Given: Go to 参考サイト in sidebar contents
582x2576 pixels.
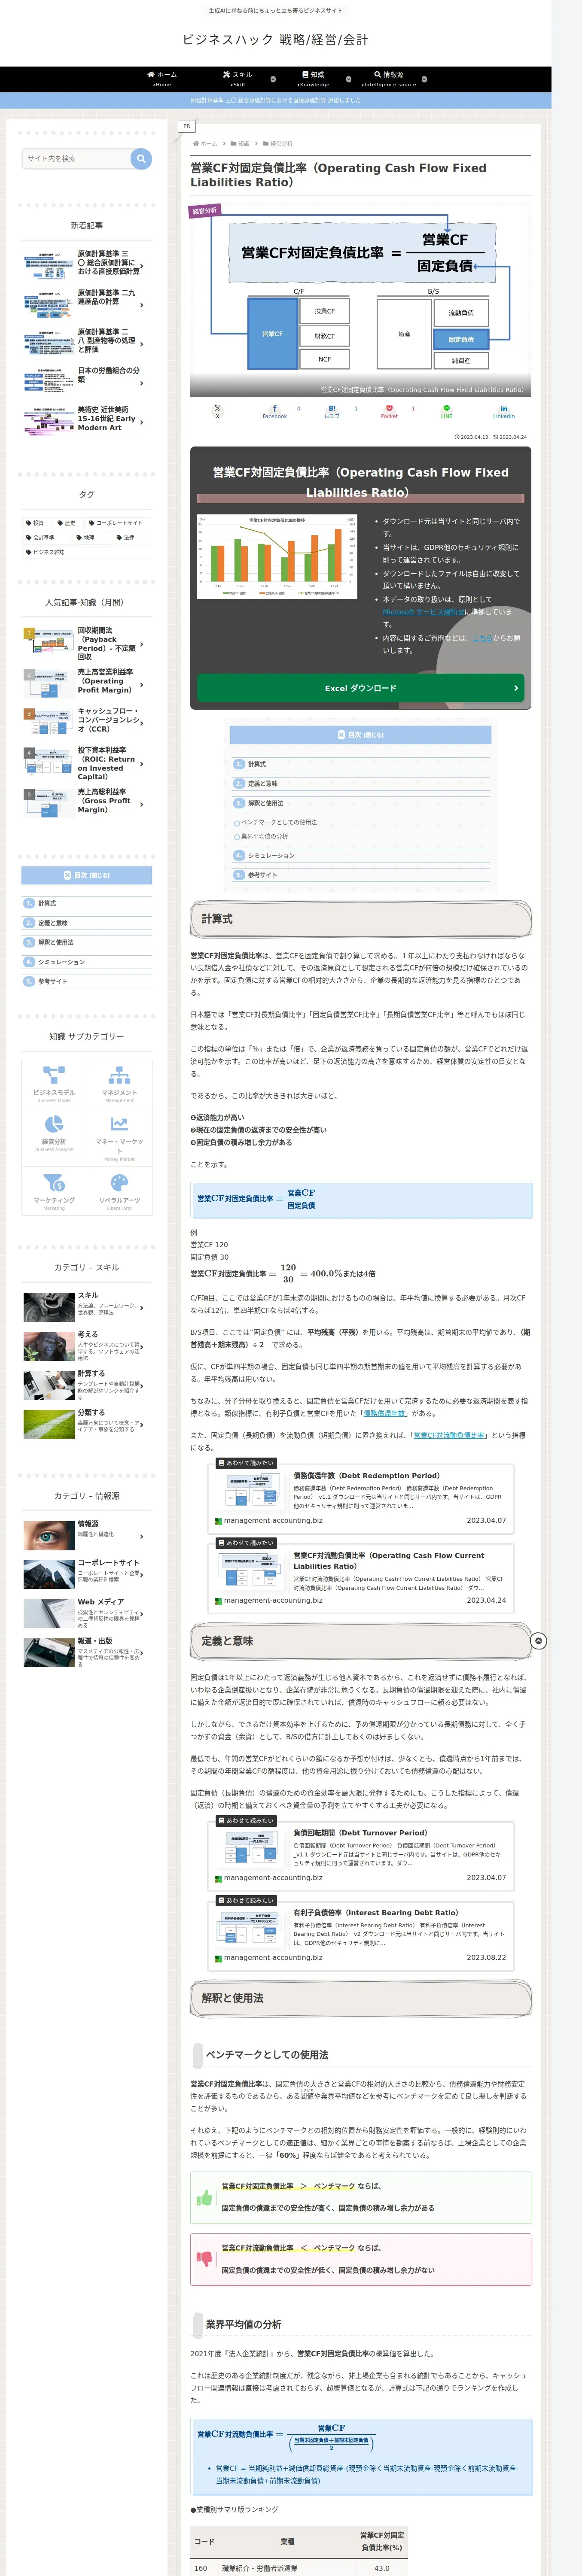Looking at the screenshot, I should point(53,982).
